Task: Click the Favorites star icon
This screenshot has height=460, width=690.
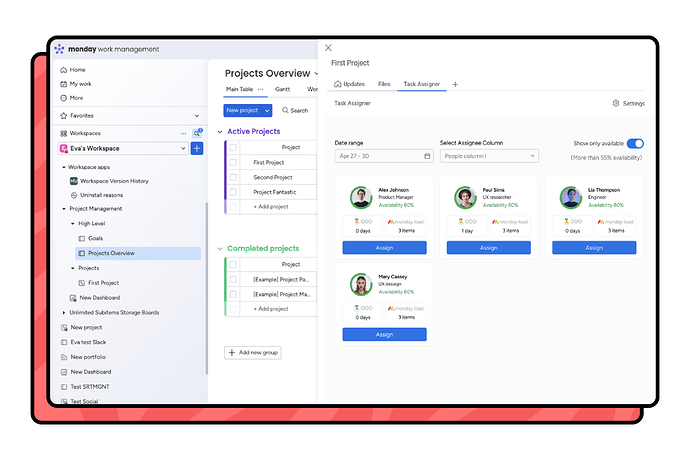Action: point(63,116)
